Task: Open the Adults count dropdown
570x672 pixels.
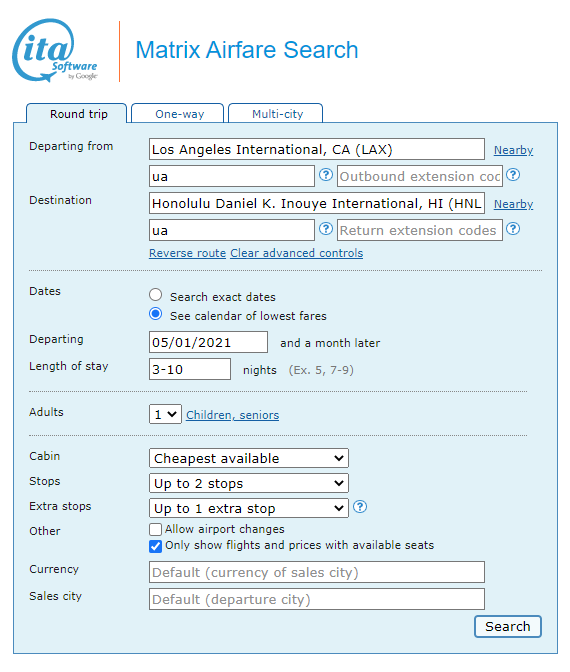Action: [x=165, y=414]
